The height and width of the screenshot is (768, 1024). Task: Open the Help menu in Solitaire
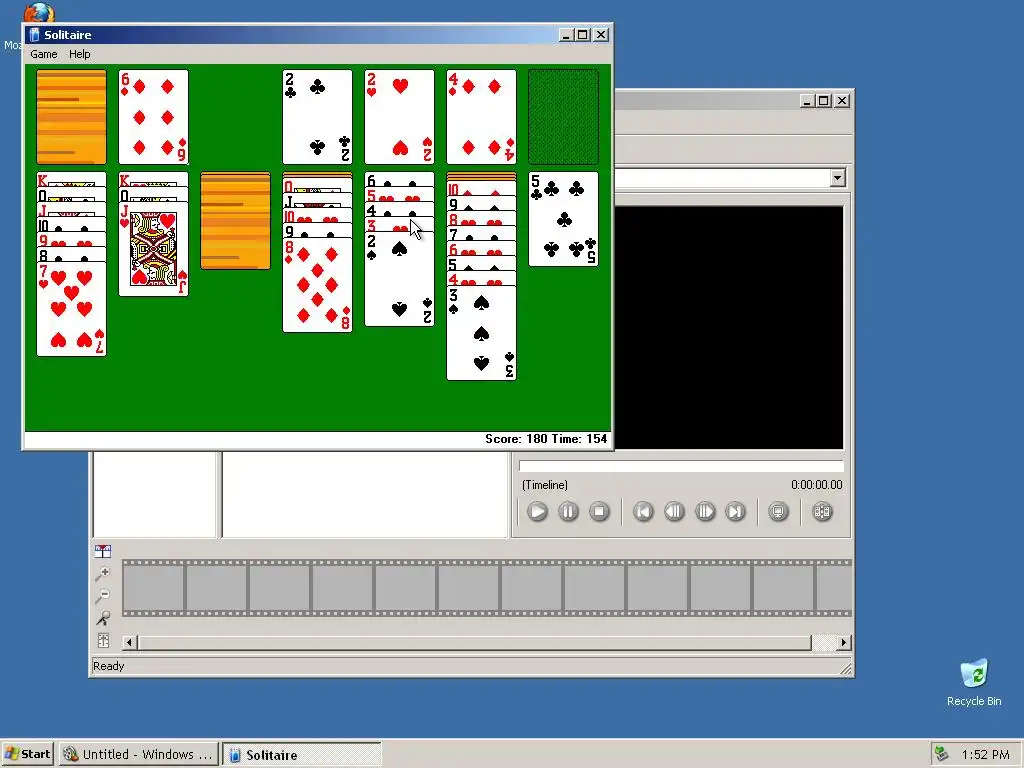coord(80,54)
